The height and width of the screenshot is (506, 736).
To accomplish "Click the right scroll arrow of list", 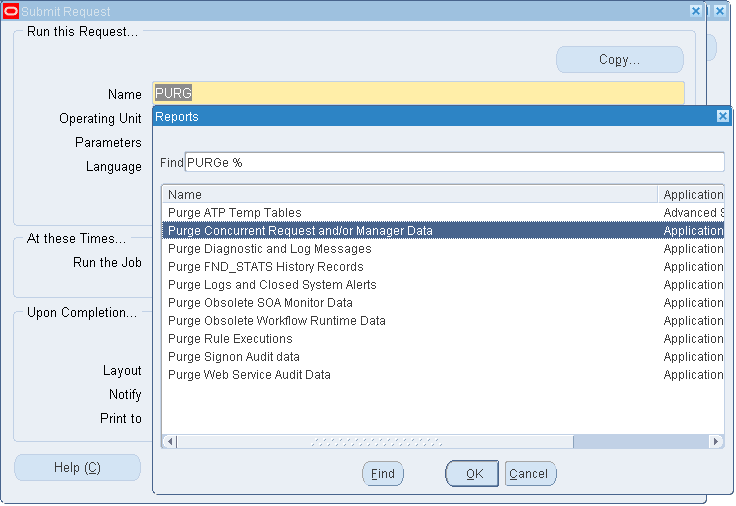I will coord(716,442).
